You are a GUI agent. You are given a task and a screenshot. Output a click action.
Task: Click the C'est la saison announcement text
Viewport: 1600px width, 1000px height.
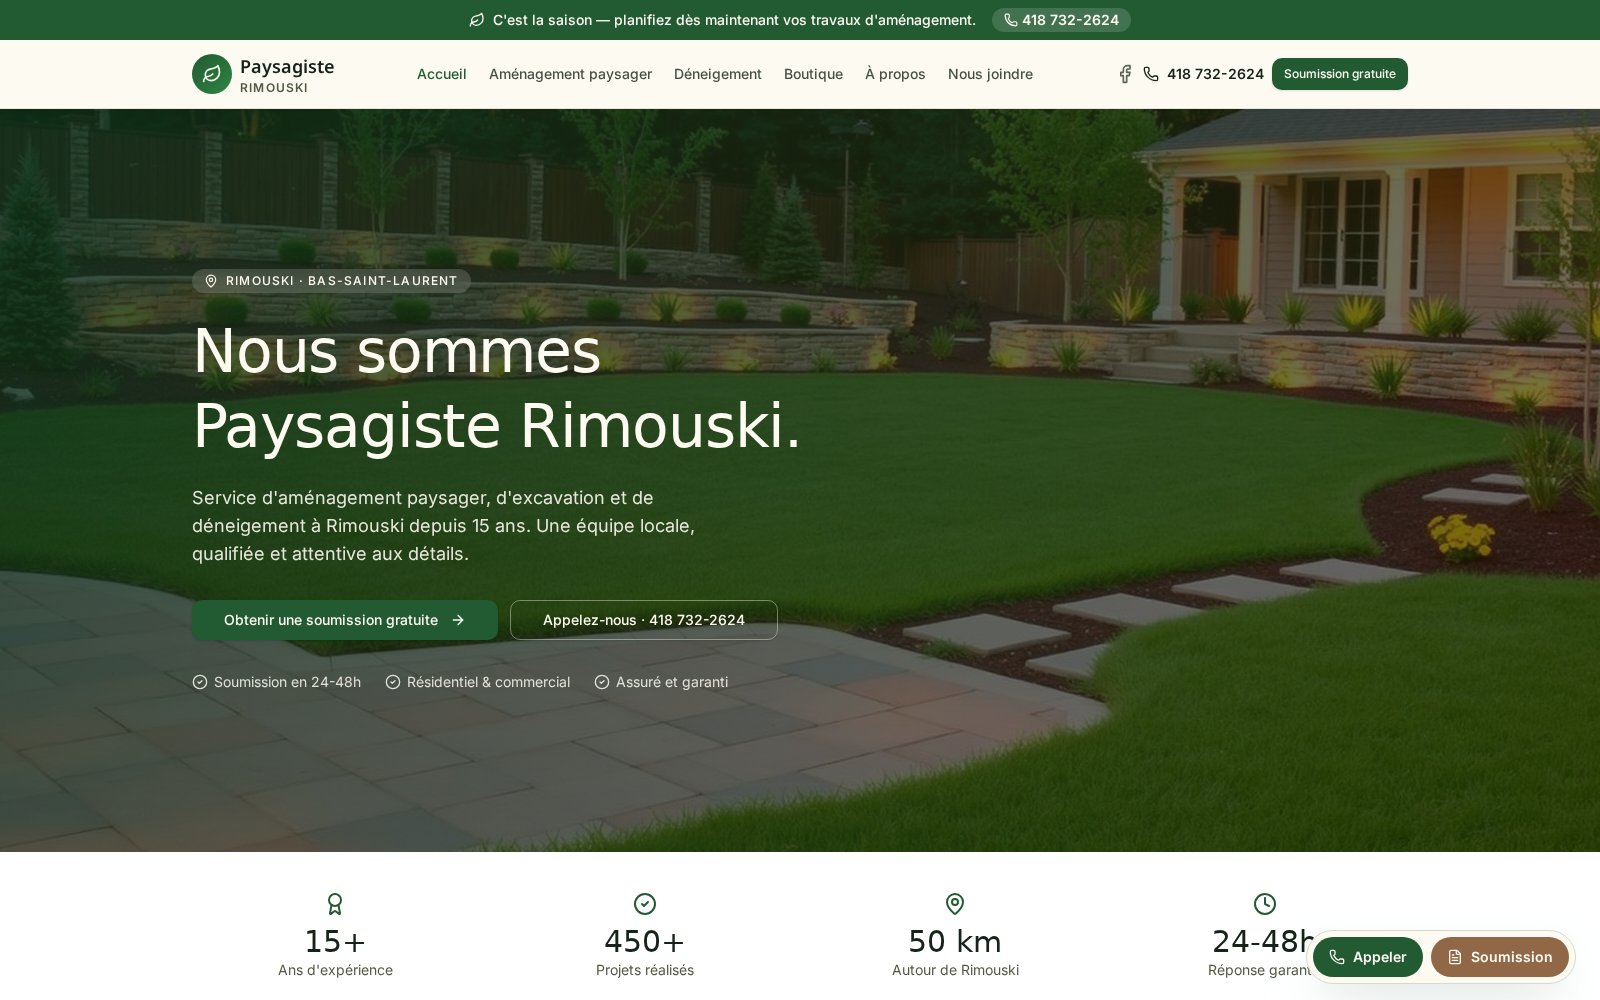[x=734, y=20]
